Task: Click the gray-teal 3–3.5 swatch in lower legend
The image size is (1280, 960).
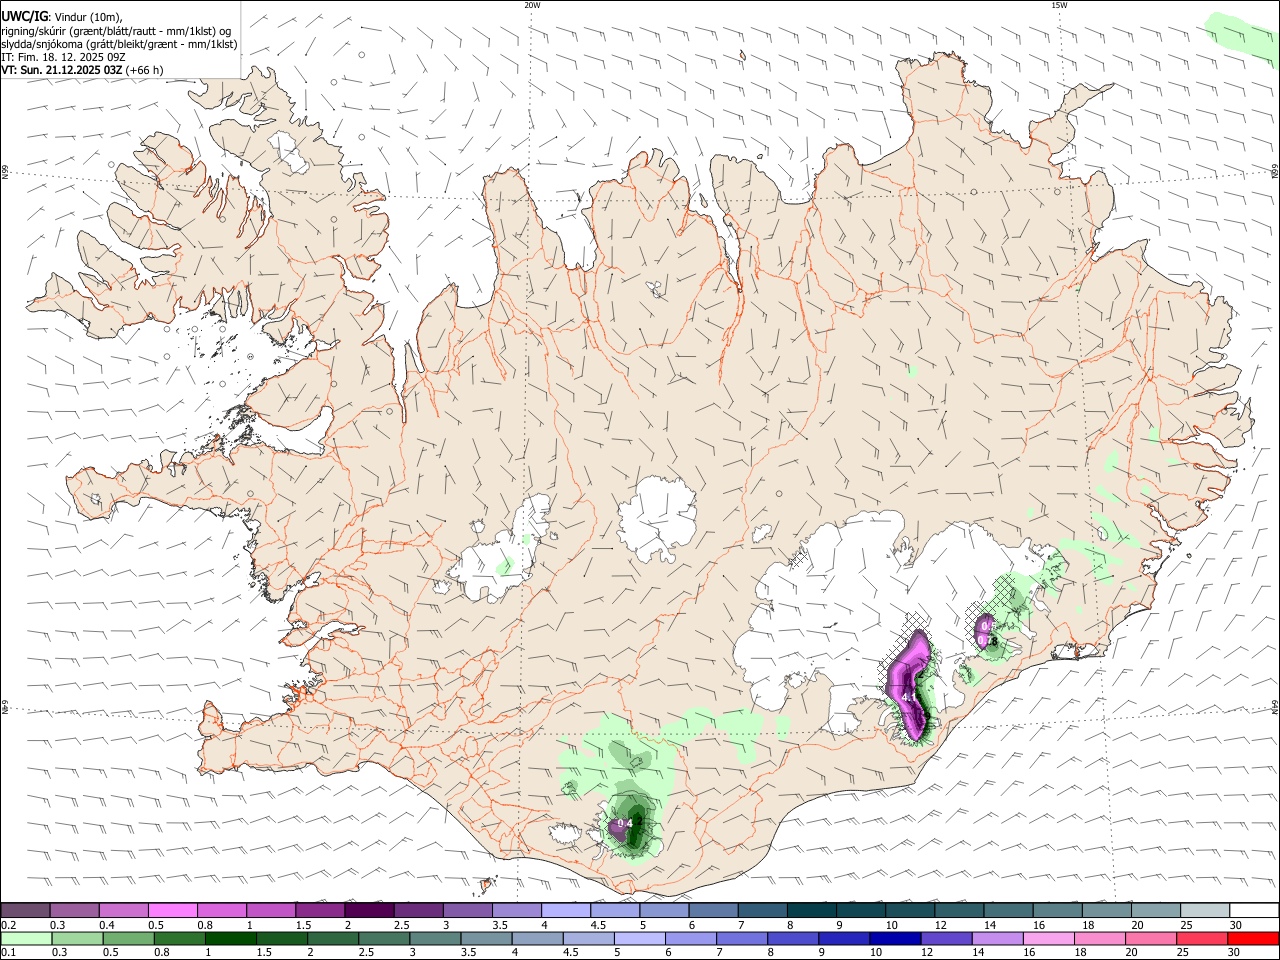Action: [x=436, y=938]
